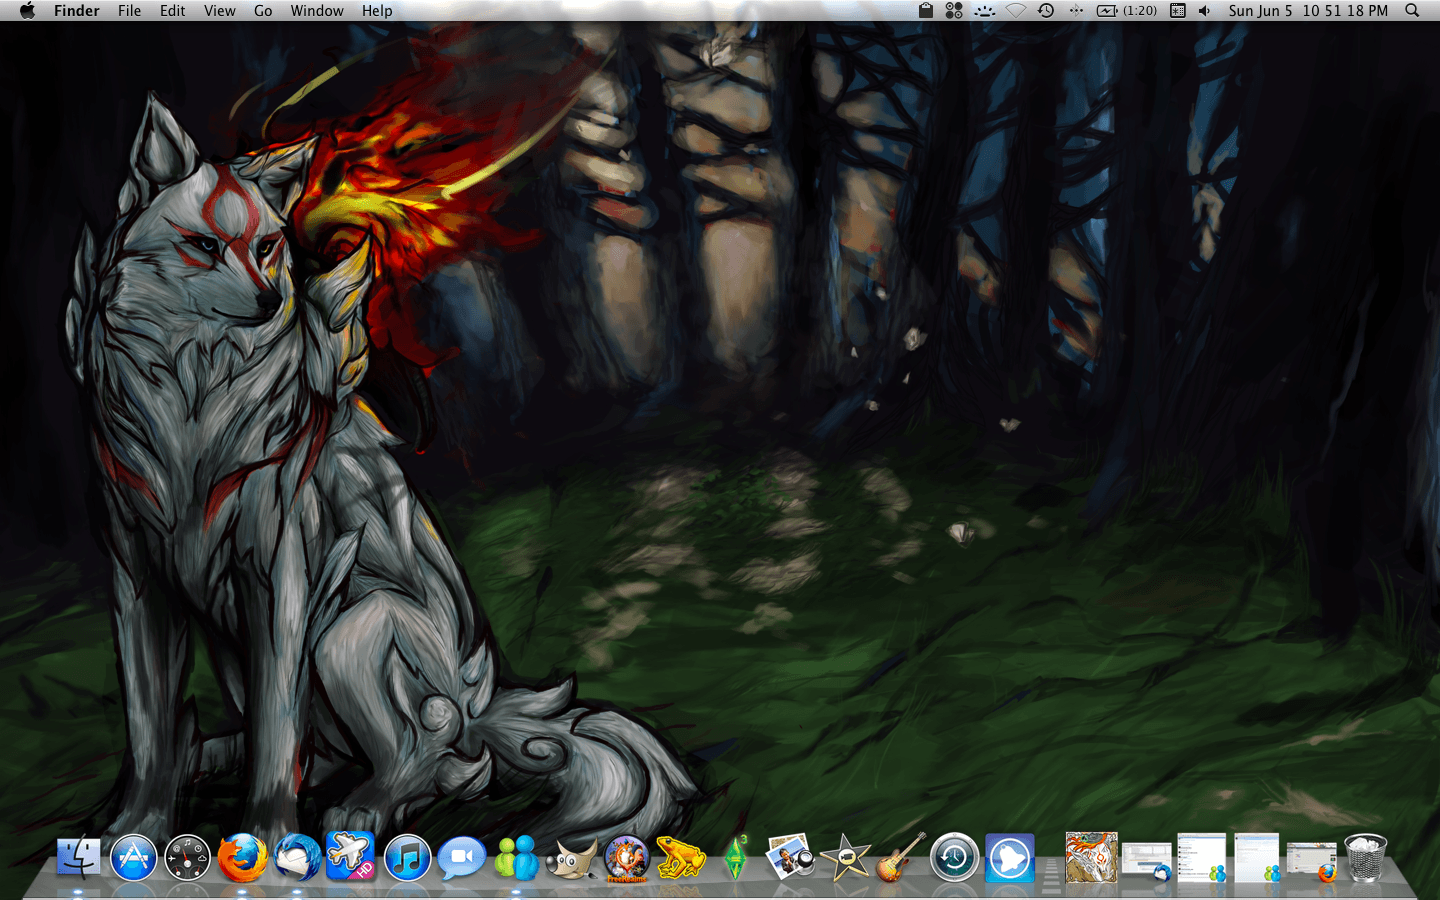Launch Time Machine from the Dock
This screenshot has width=1440, height=900.
[x=954, y=858]
